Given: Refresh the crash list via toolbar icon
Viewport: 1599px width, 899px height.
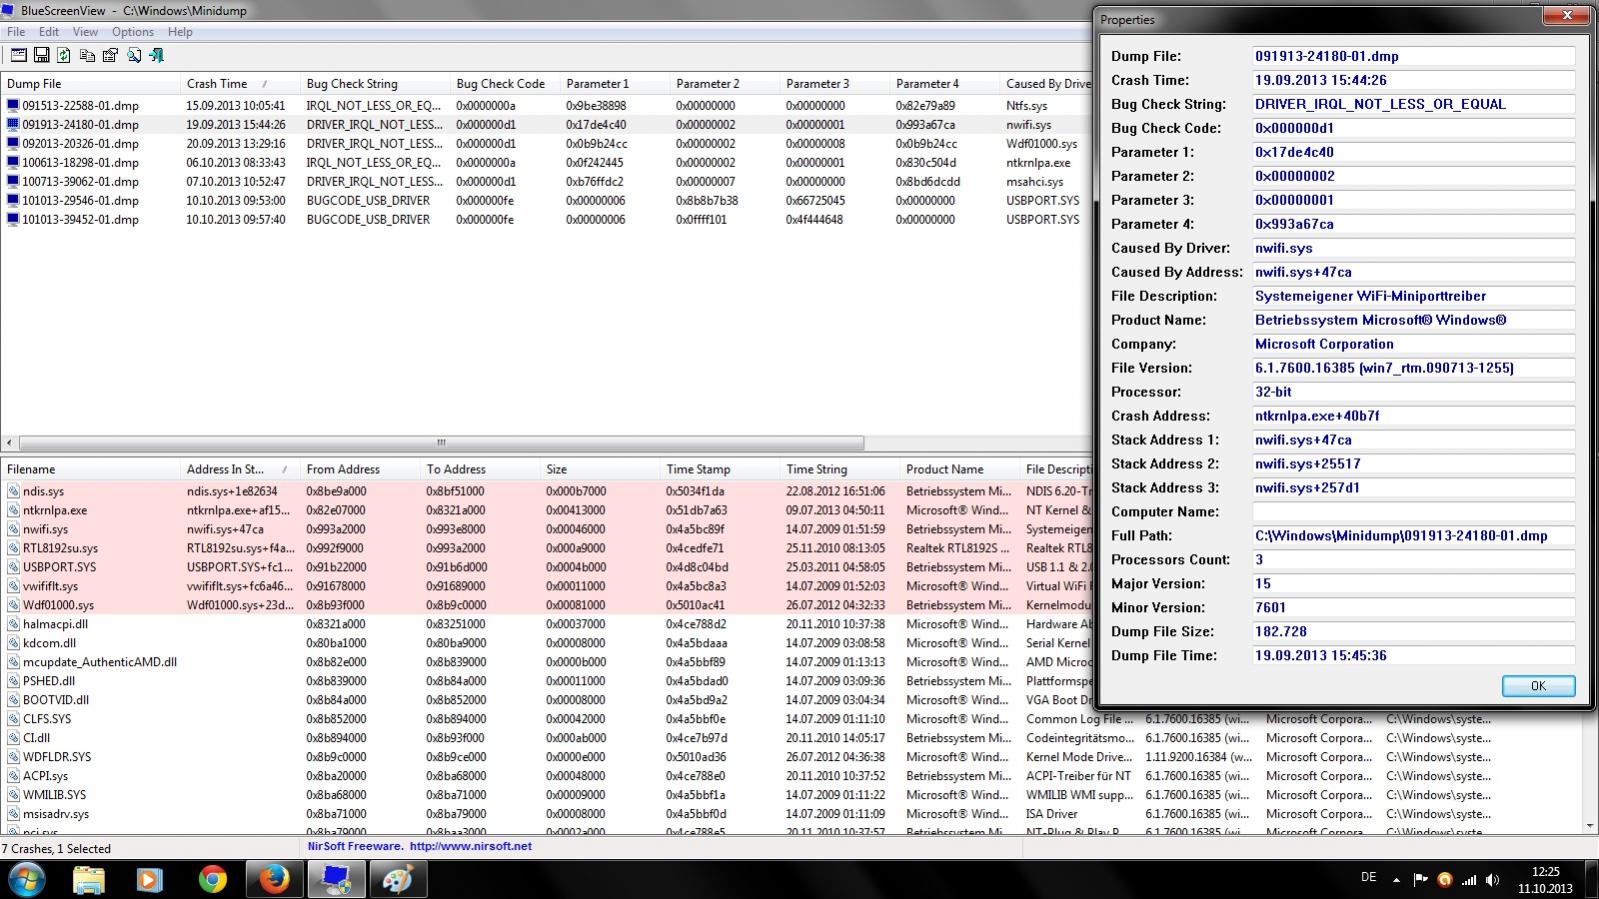Looking at the screenshot, I should click(64, 55).
